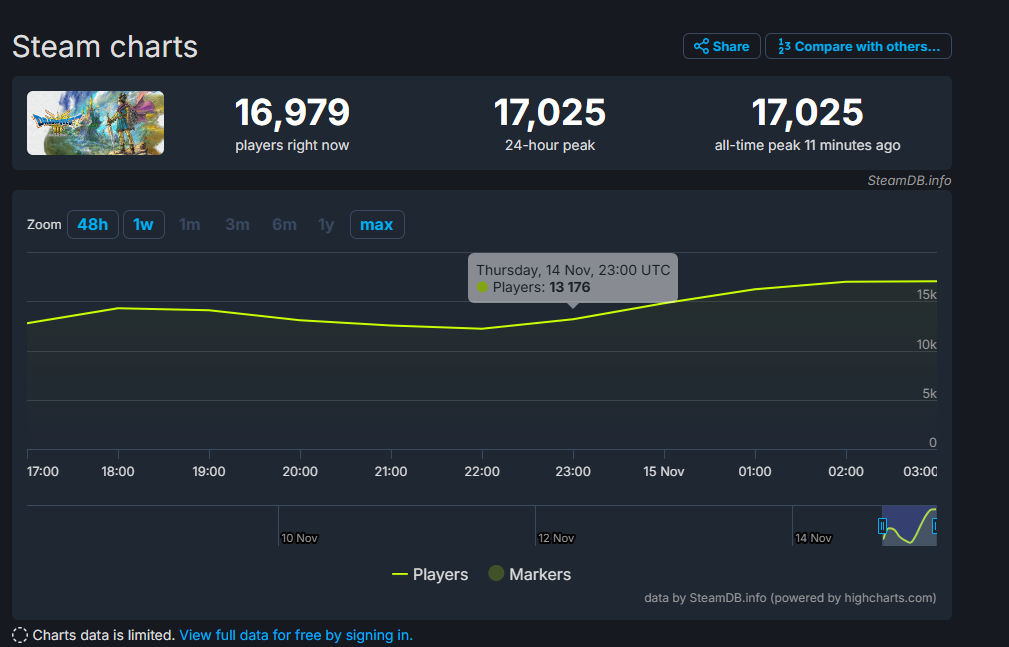Click the Steam charts heading
The width and height of the screenshot is (1009, 647).
105,47
